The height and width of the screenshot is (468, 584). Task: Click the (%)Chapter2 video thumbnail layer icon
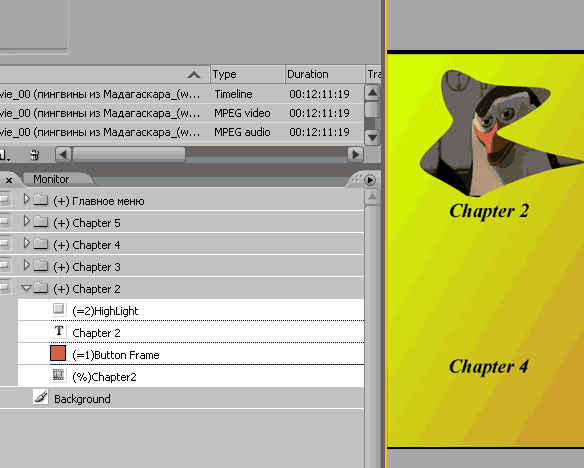click(58, 375)
